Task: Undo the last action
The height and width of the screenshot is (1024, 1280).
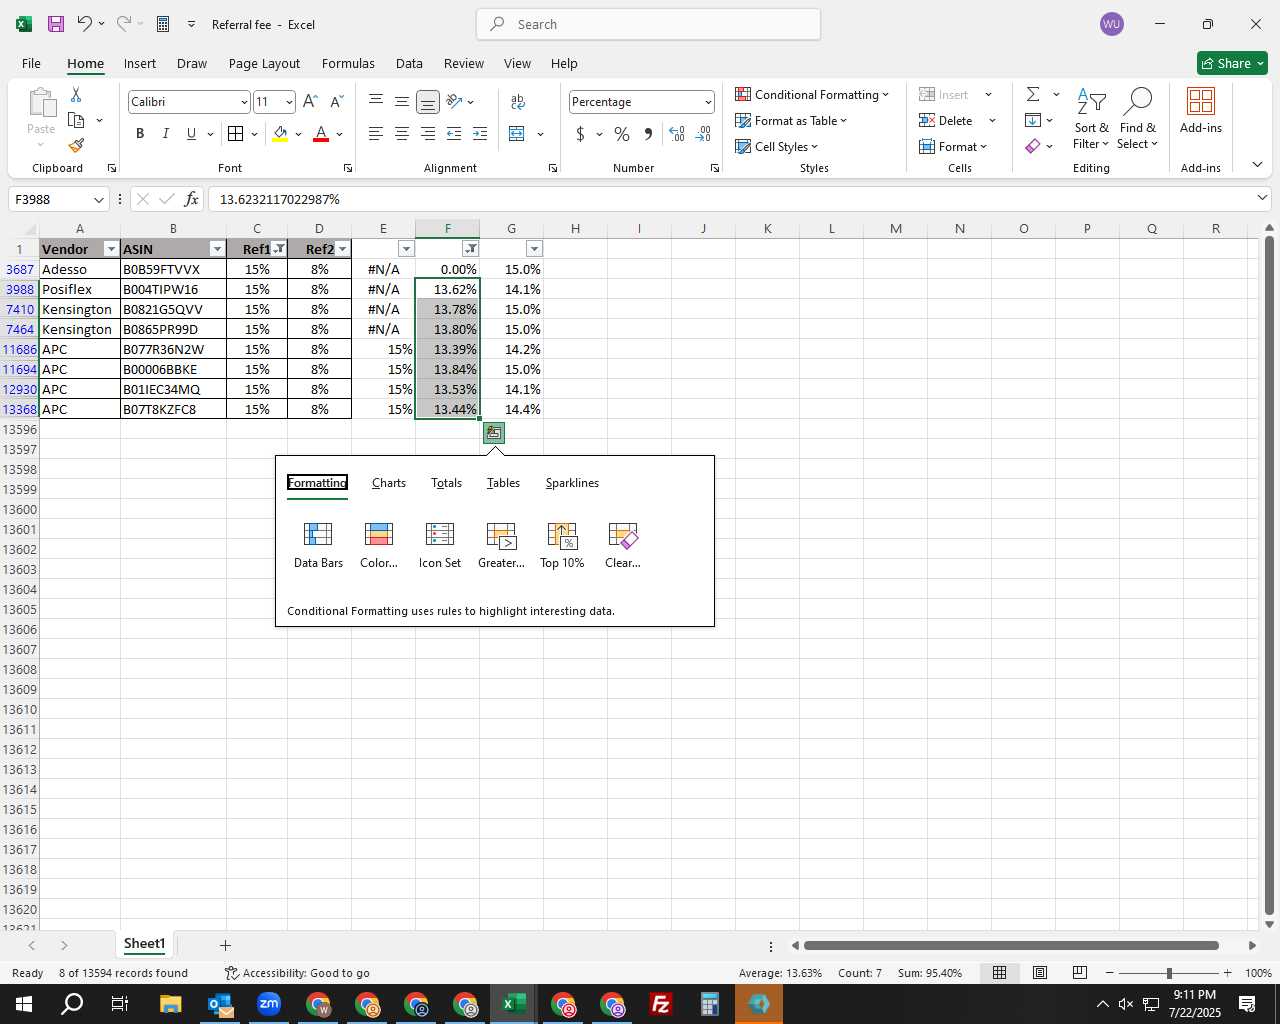Action: [x=85, y=24]
